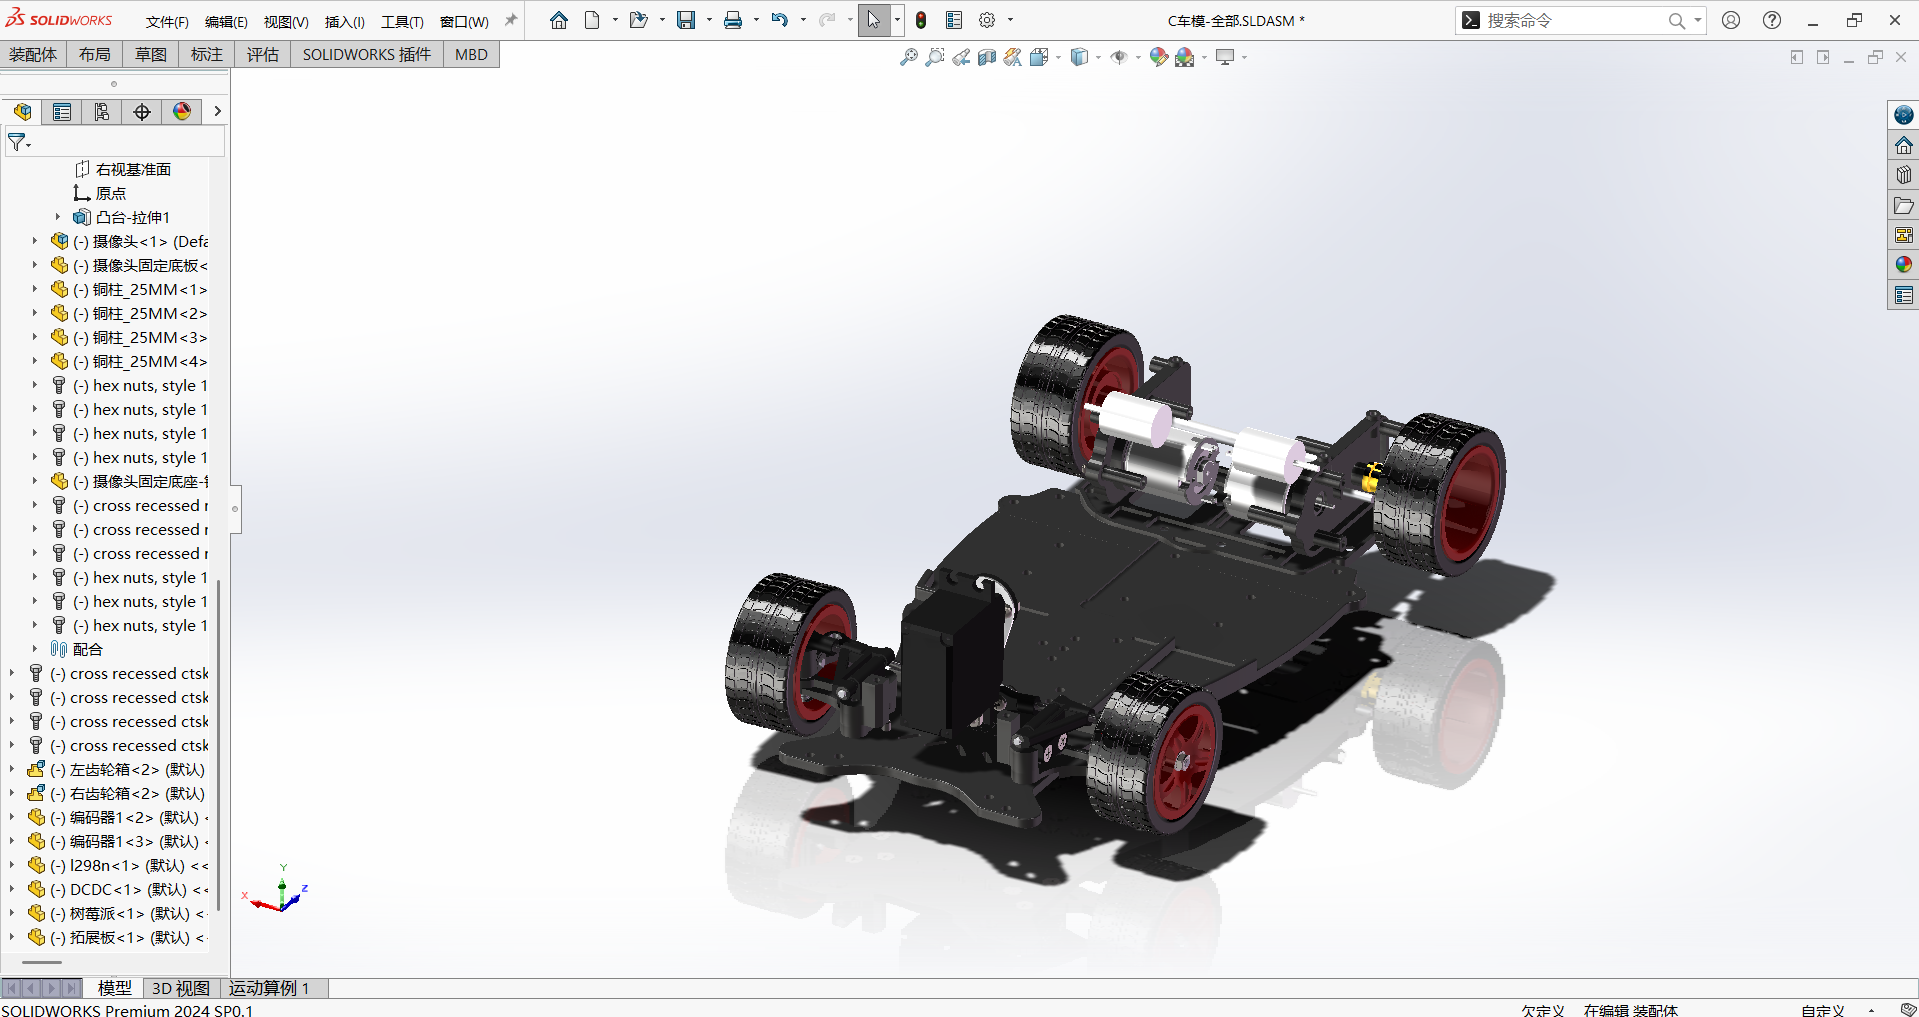Open New document dropdown arrow
The image size is (1919, 1017).
click(615, 20)
